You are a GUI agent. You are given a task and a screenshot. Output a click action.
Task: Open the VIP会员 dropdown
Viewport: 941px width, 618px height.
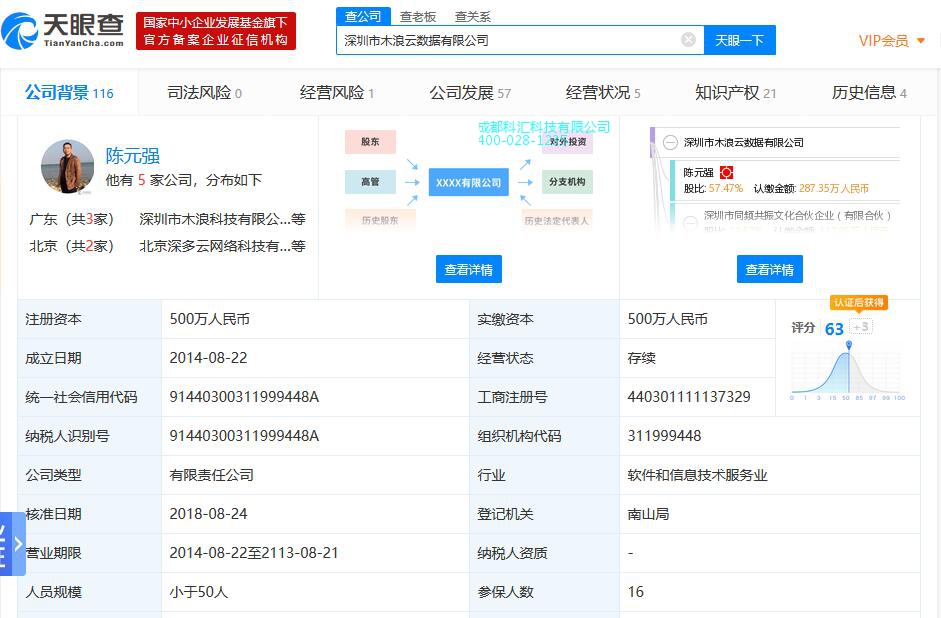(891, 41)
